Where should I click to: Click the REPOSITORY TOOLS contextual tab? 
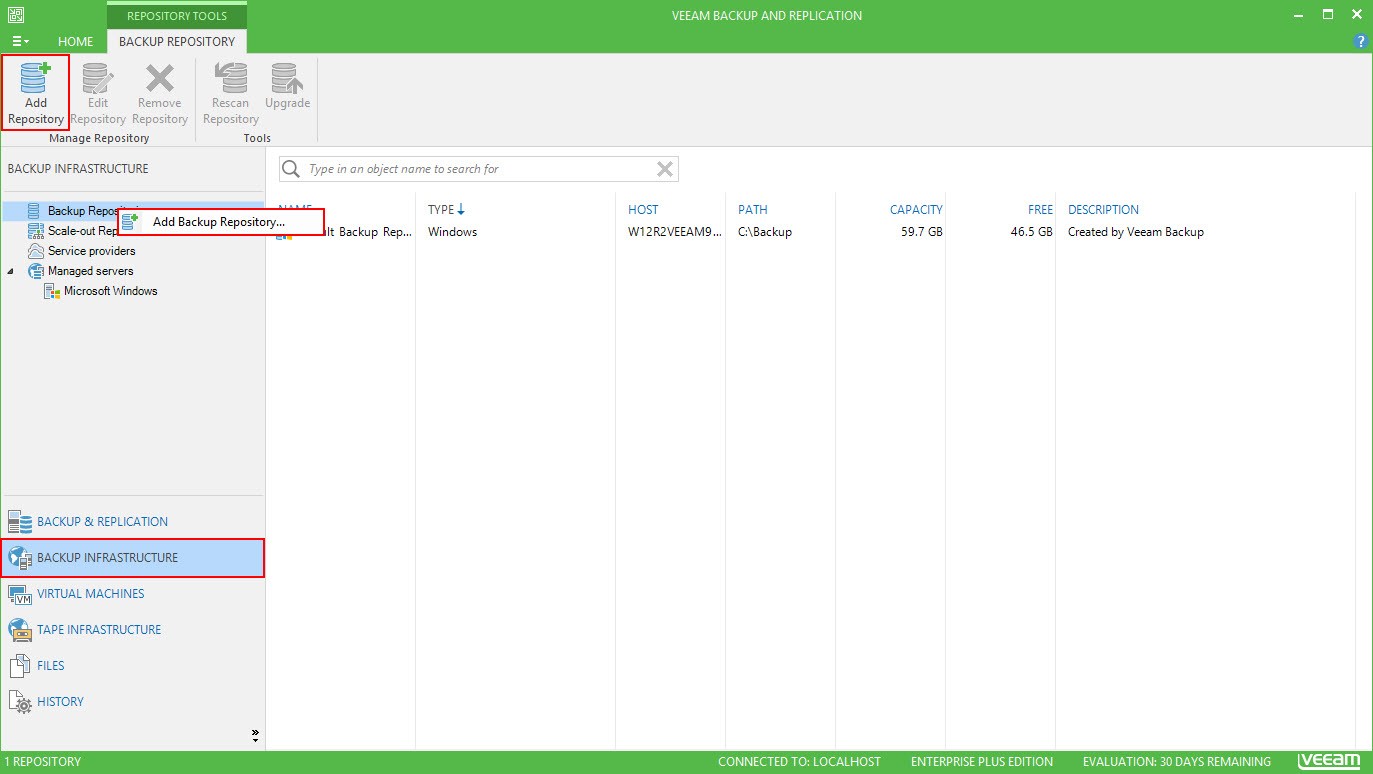[177, 16]
